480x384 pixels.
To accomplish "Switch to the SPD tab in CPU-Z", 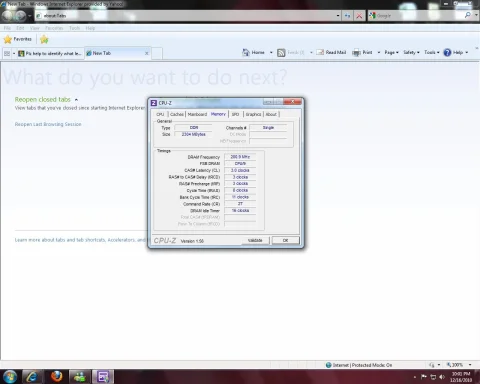I will tap(235, 114).
